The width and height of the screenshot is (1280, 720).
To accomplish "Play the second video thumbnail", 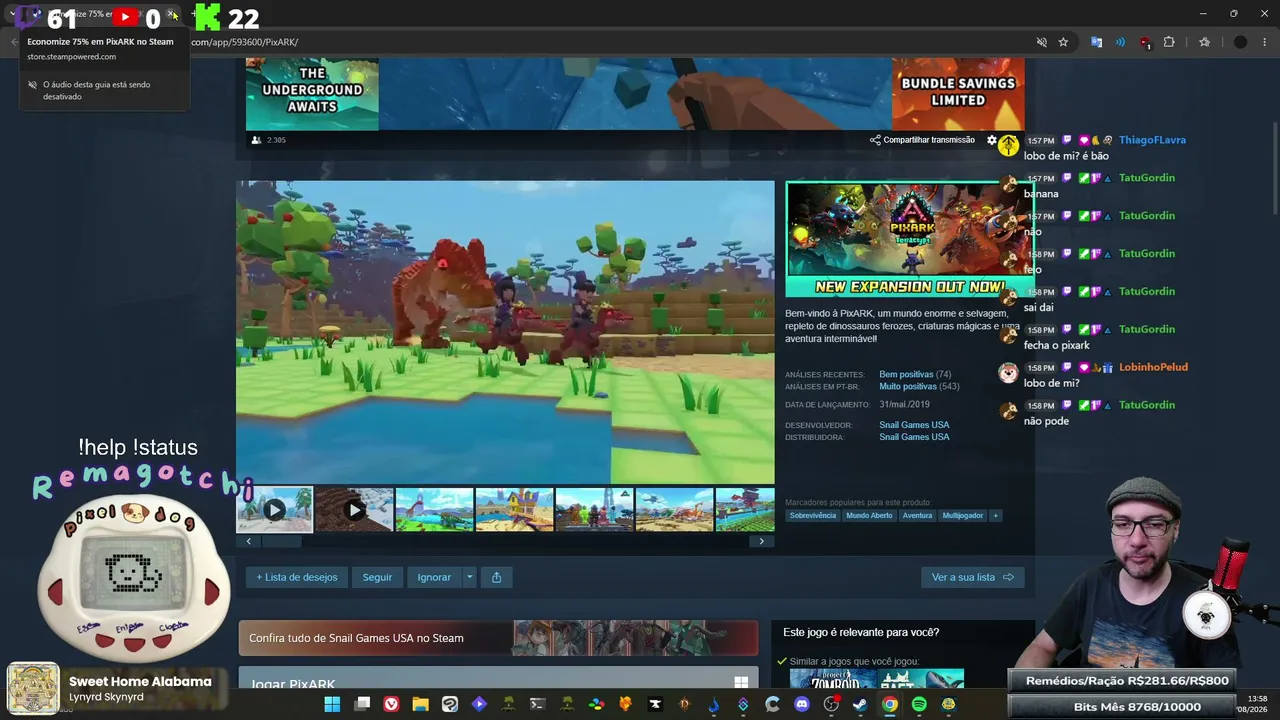I will click(x=354, y=510).
